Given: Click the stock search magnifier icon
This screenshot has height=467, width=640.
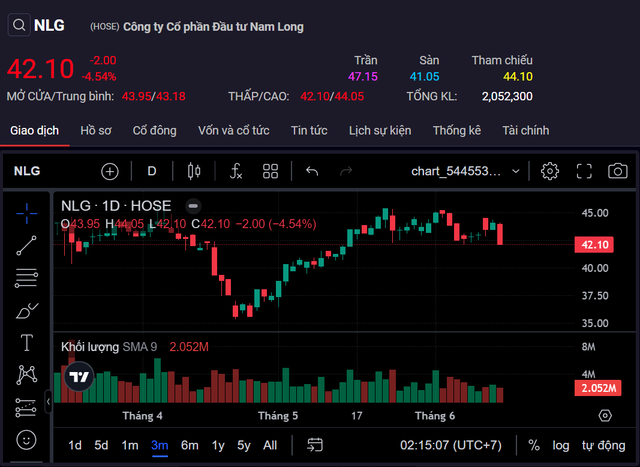Looking at the screenshot, I should [x=19, y=25].
